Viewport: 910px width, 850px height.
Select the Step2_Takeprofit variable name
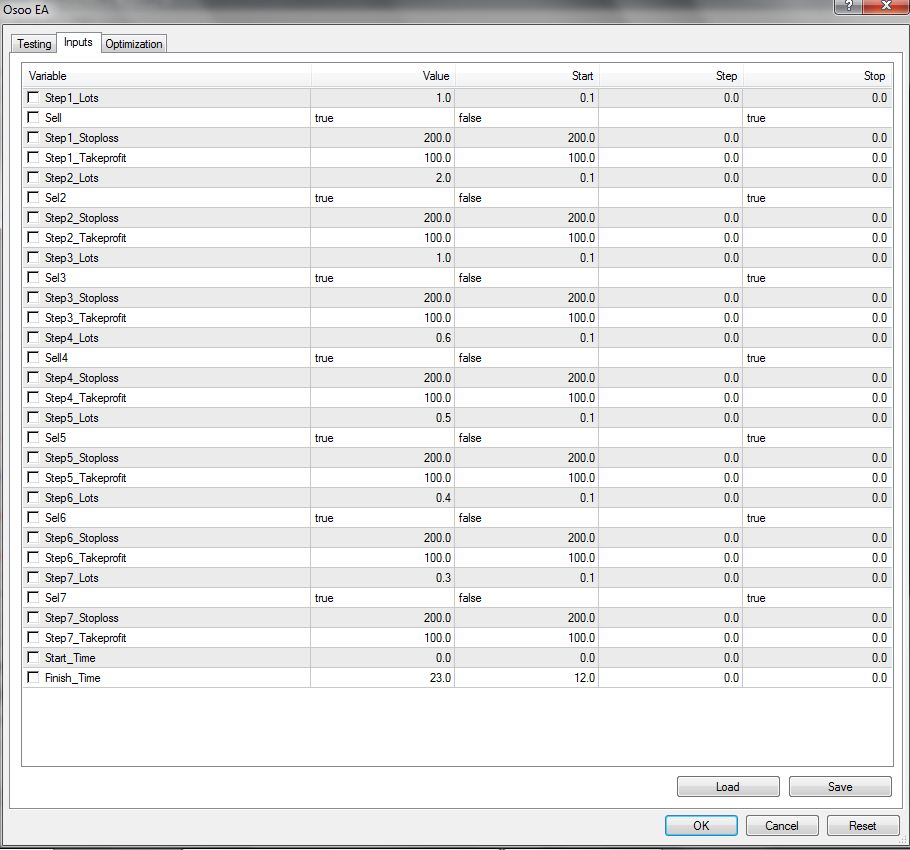(x=85, y=238)
